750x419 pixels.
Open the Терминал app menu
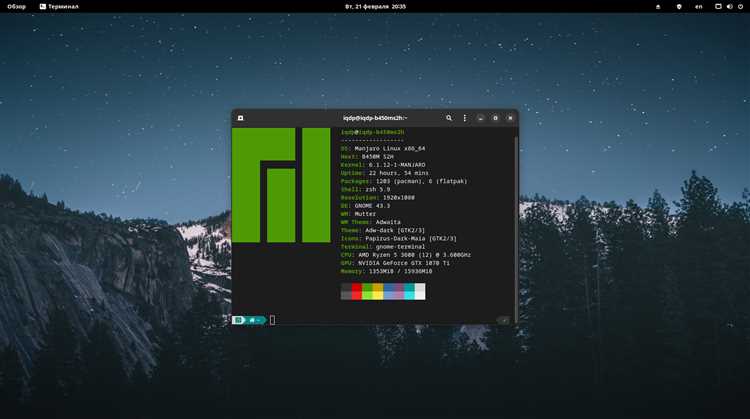59,7
